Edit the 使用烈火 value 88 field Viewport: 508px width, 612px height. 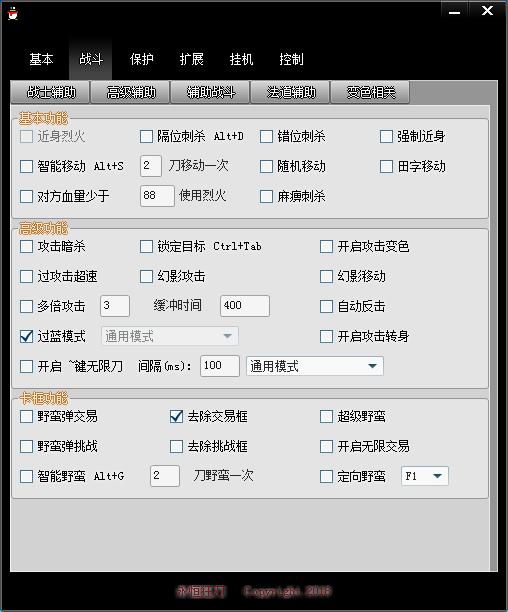157,196
